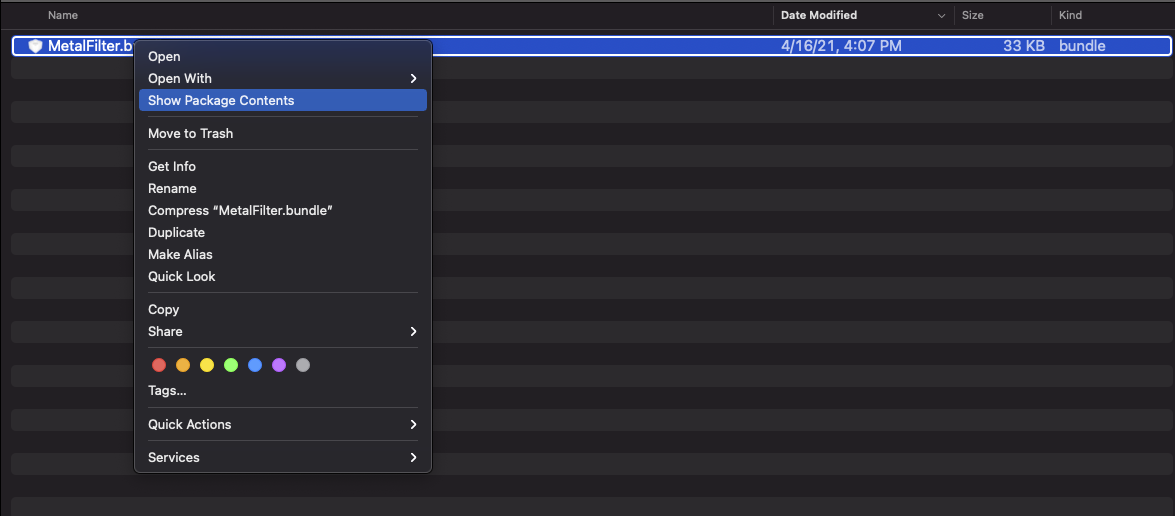Compress "MetalFilter.bundle" via context menu
1175x516 pixels.
click(283, 210)
